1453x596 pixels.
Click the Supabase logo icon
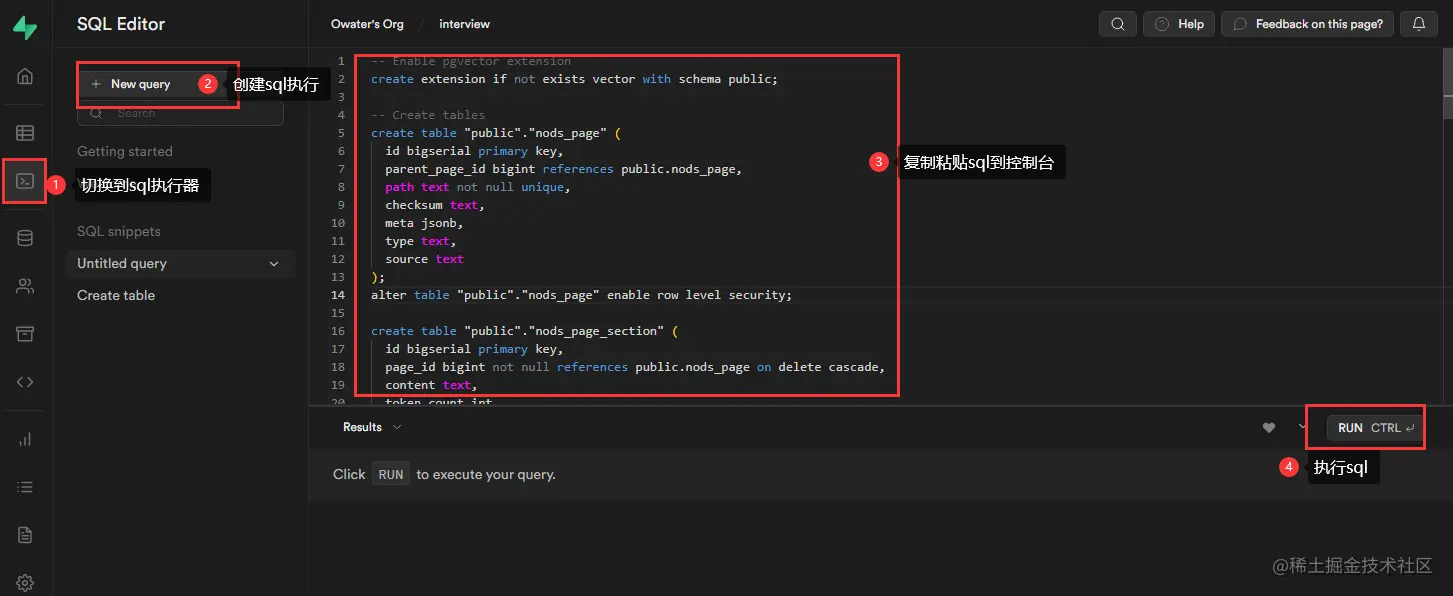click(25, 27)
